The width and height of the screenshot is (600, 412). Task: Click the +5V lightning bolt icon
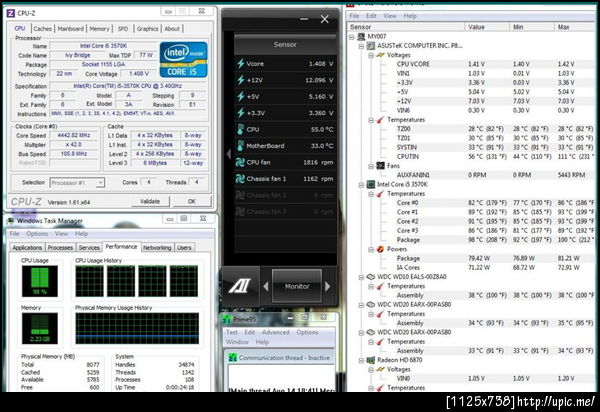point(240,96)
